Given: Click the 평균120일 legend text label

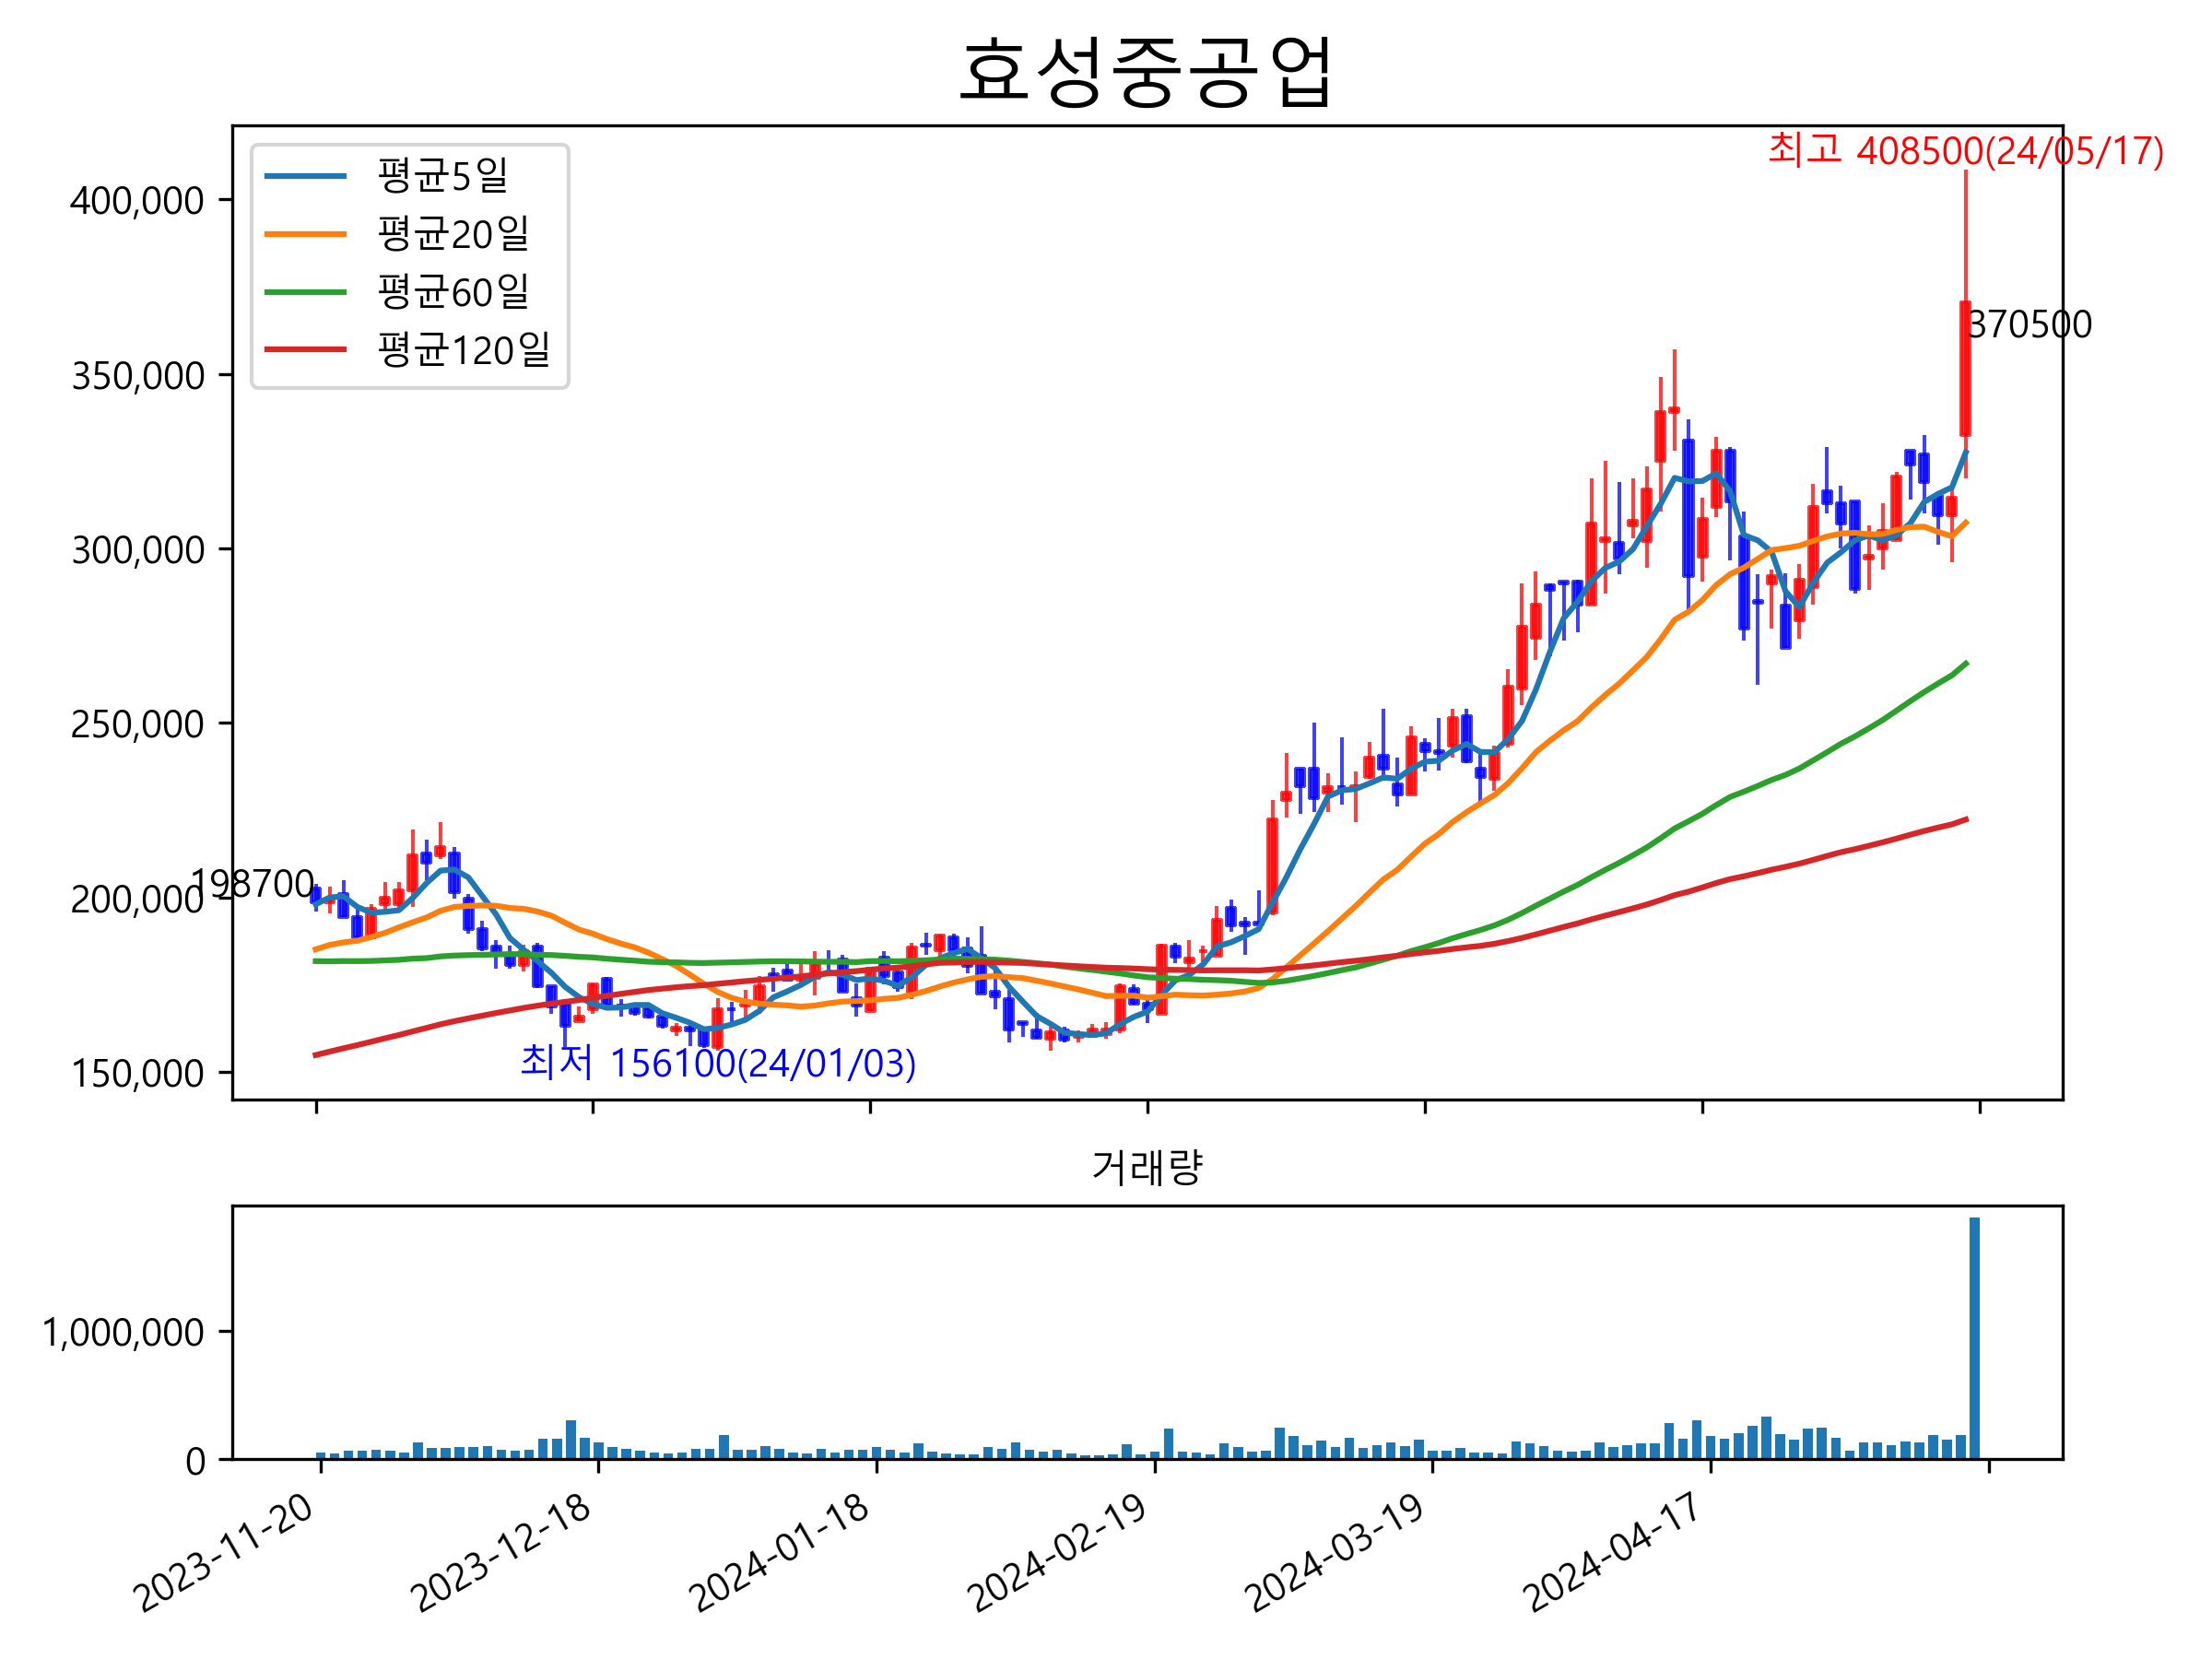Looking at the screenshot, I should pyautogui.click(x=464, y=350).
